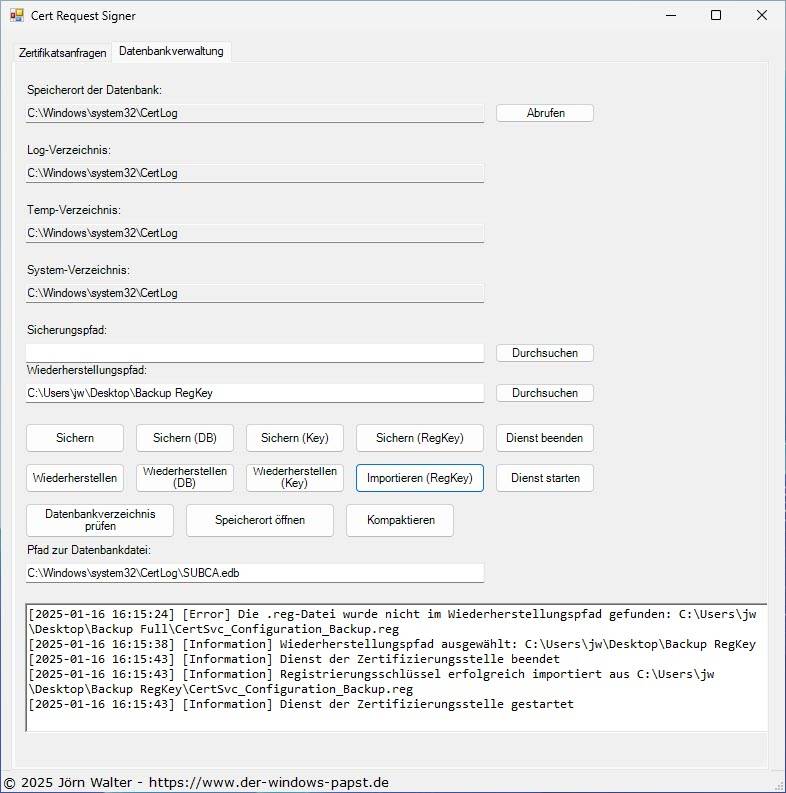The image size is (786, 793).
Task: Select the Datenbankverwaltung tab
Action: tap(172, 51)
